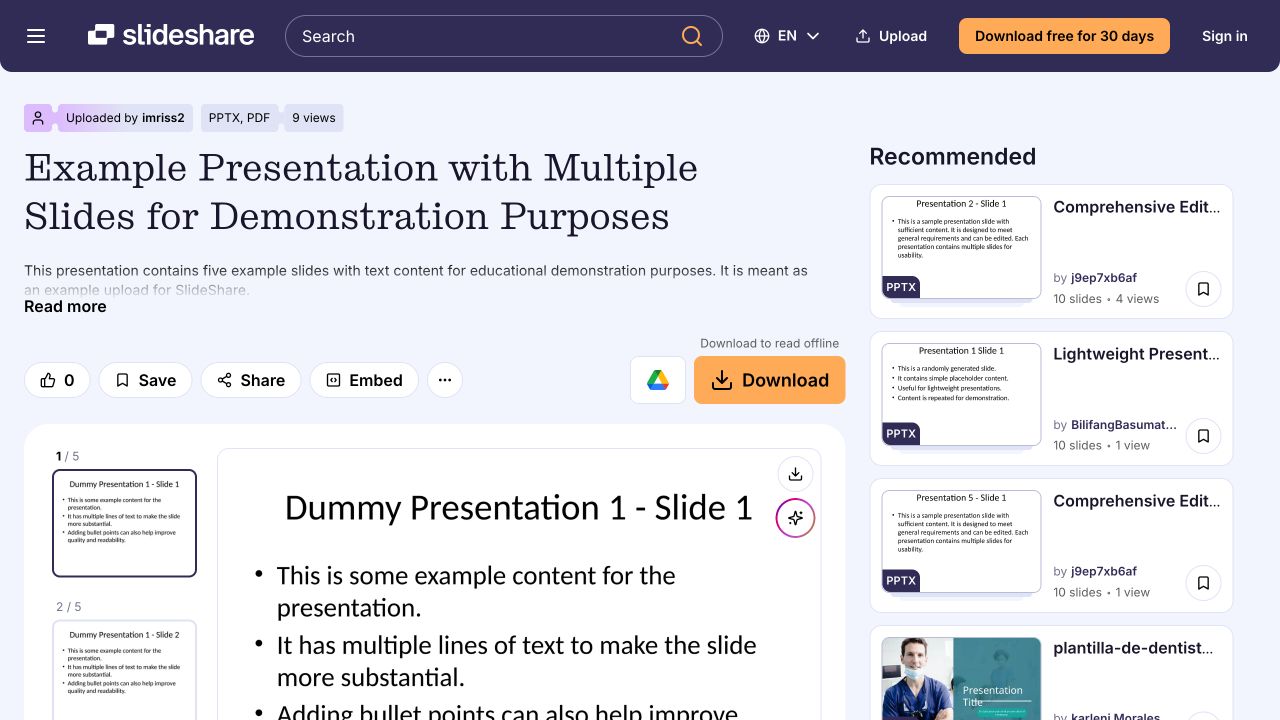Click into the Search input field
The height and width of the screenshot is (720, 1280).
point(504,36)
